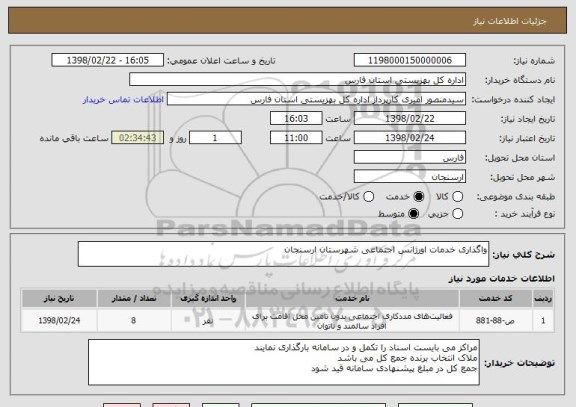576x407 pixels.
Task: Click validity time field 11:00
Action: 296,138
